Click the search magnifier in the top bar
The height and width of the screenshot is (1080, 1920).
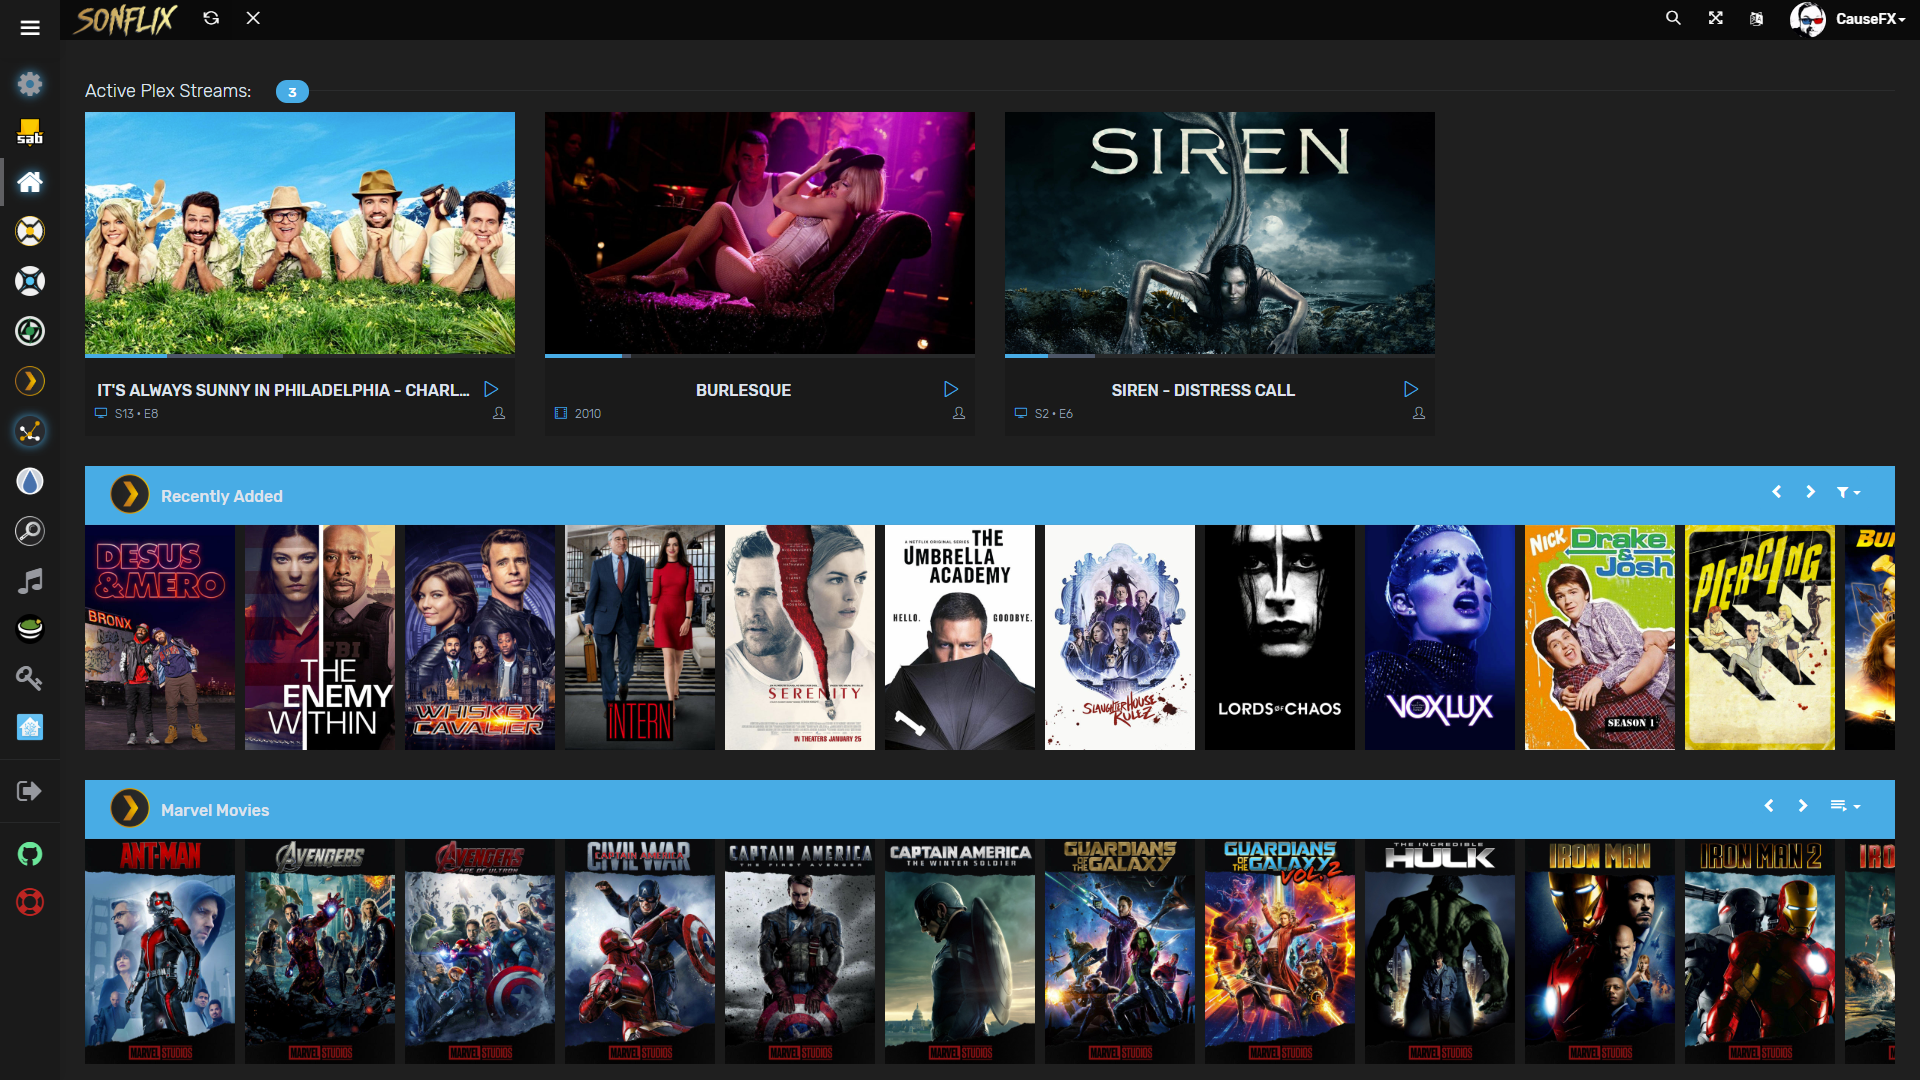[1673, 18]
